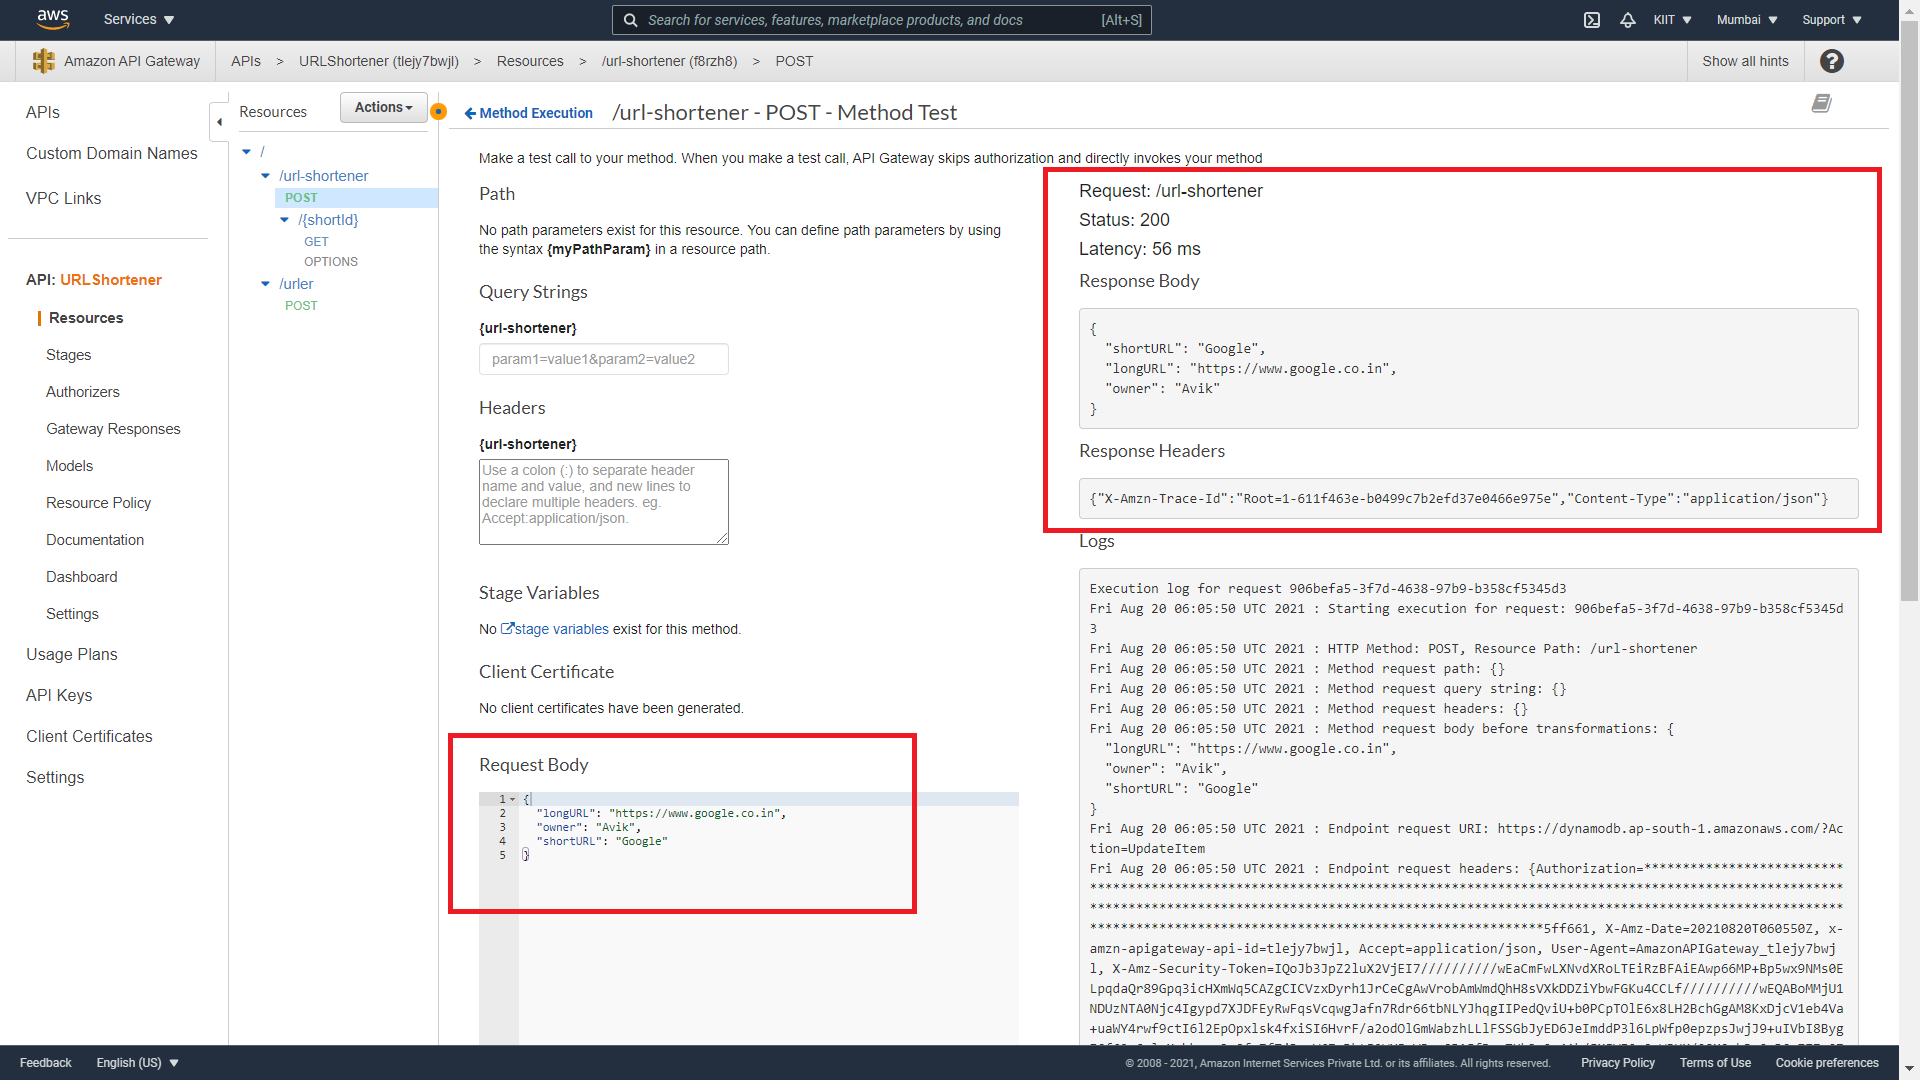Select OPTIONS method under /{shortId}
This screenshot has height=1080, width=1920.
point(331,262)
